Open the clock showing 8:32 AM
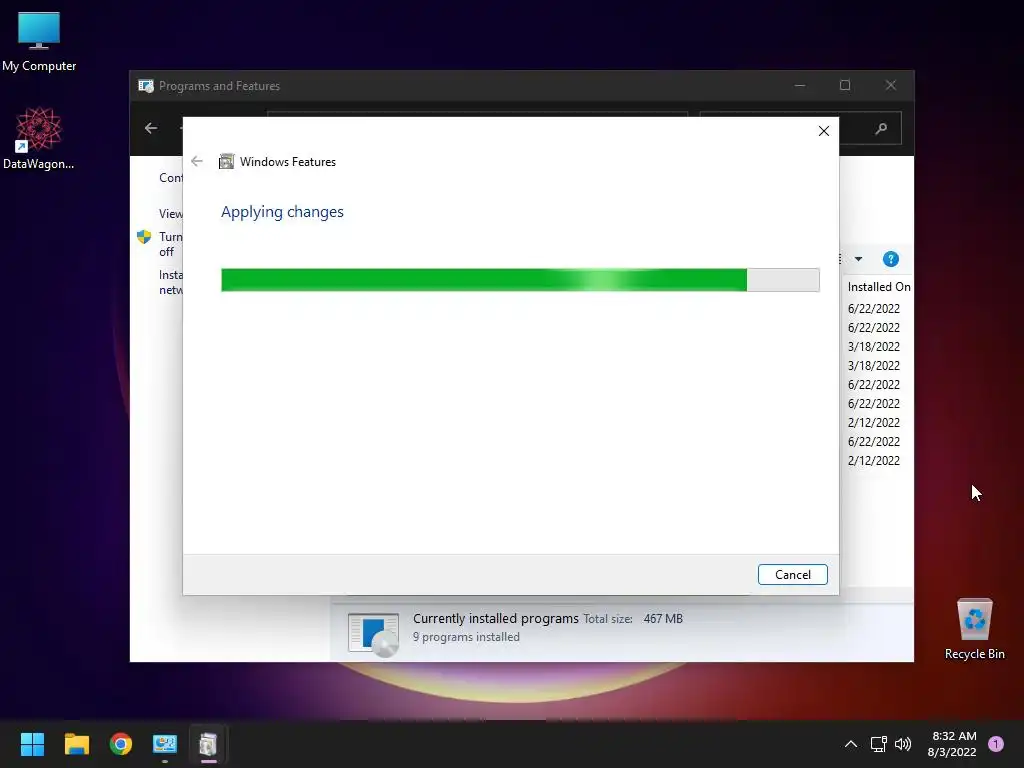 click(952, 744)
